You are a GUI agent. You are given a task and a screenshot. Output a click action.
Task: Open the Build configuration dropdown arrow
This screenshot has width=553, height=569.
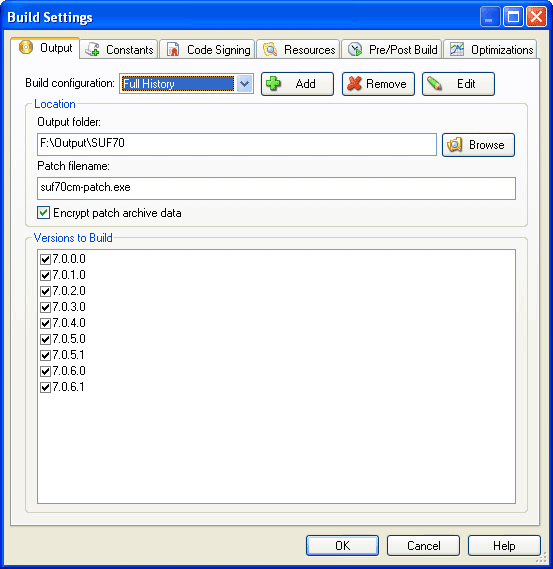(245, 84)
